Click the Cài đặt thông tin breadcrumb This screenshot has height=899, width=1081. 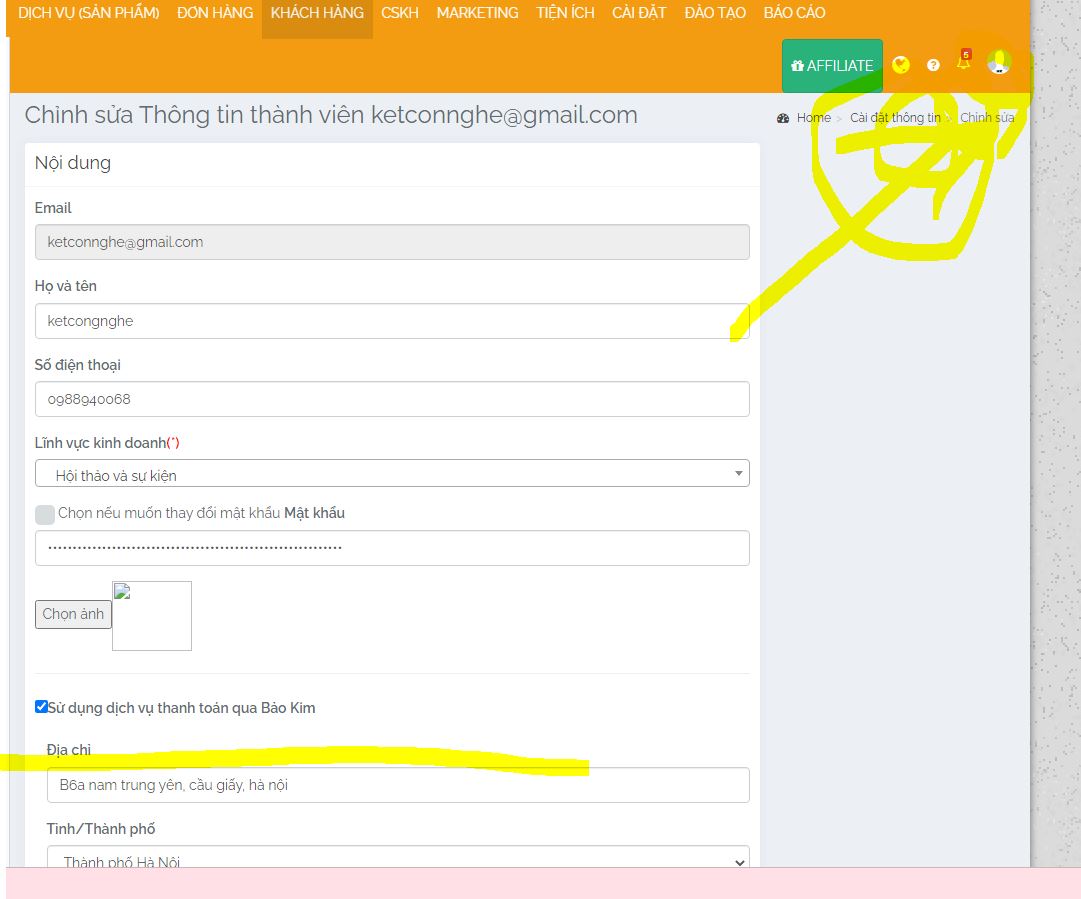tap(895, 118)
